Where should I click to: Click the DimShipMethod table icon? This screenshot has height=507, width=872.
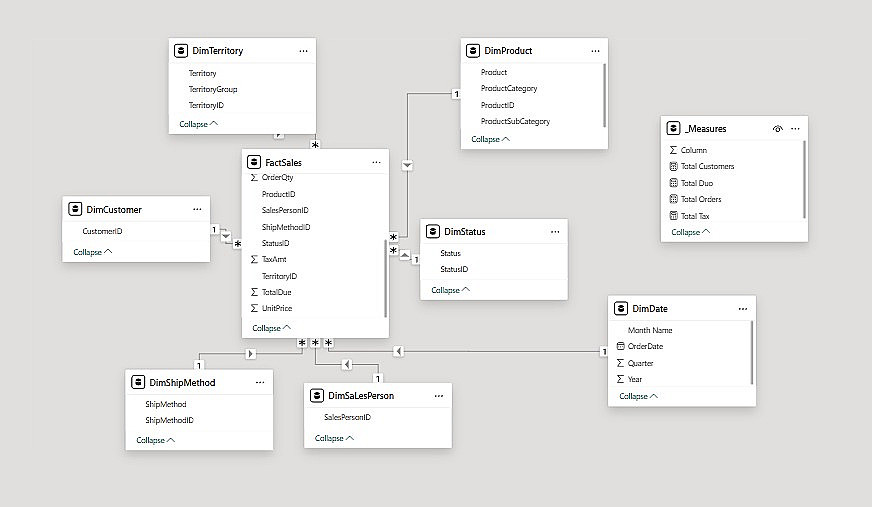point(138,382)
